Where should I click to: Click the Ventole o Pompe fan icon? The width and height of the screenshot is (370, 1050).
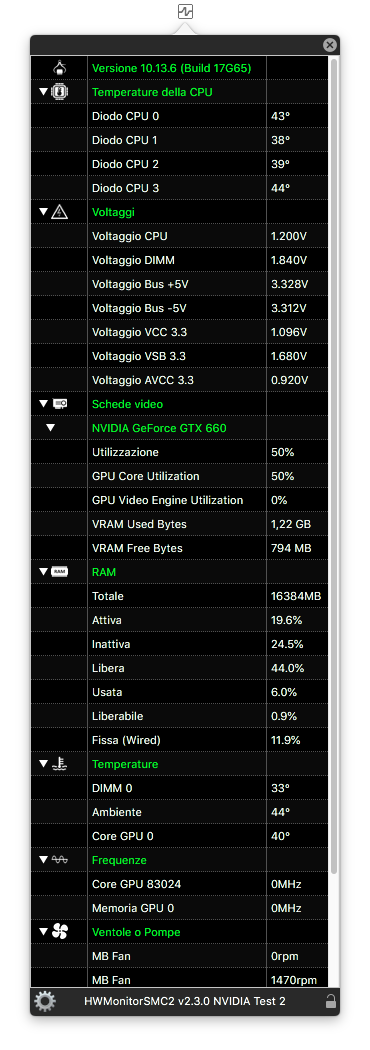coord(60,932)
